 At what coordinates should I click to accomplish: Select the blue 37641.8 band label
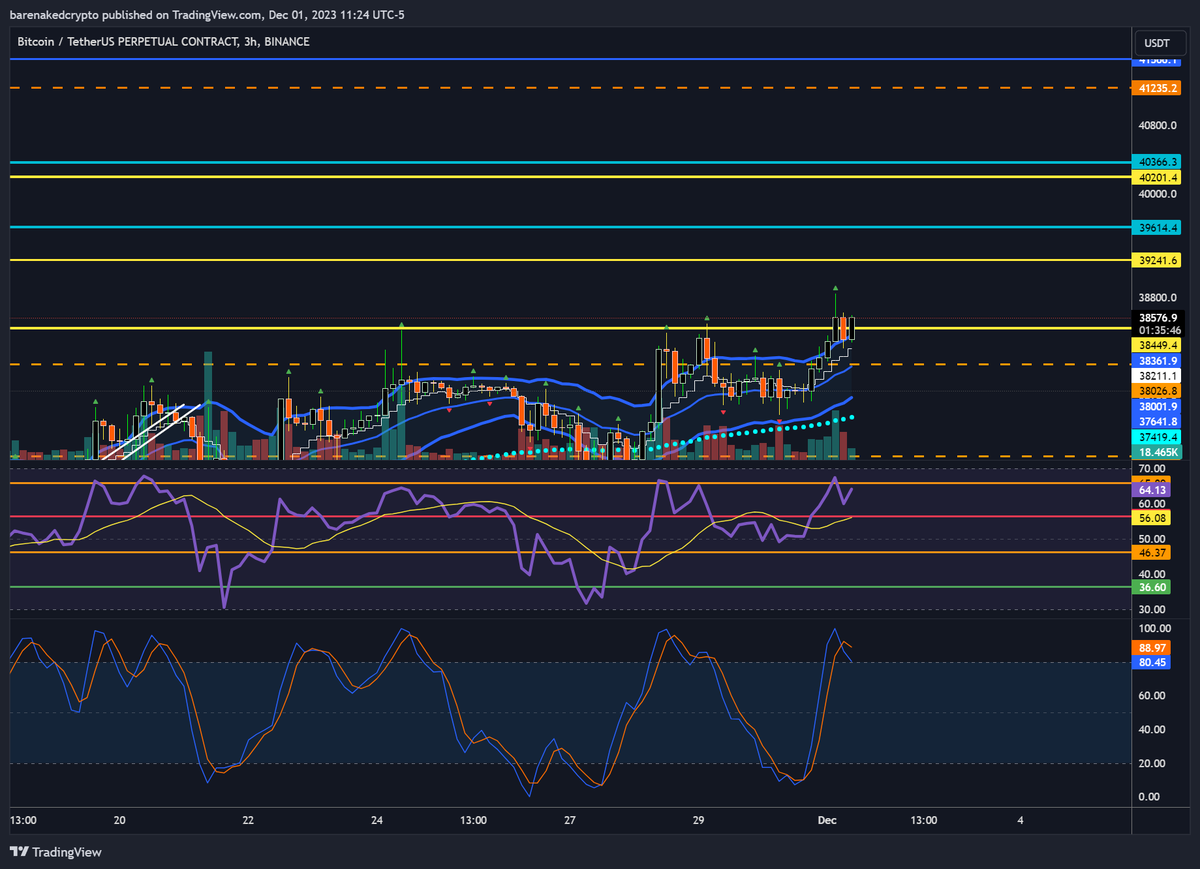click(x=1158, y=422)
